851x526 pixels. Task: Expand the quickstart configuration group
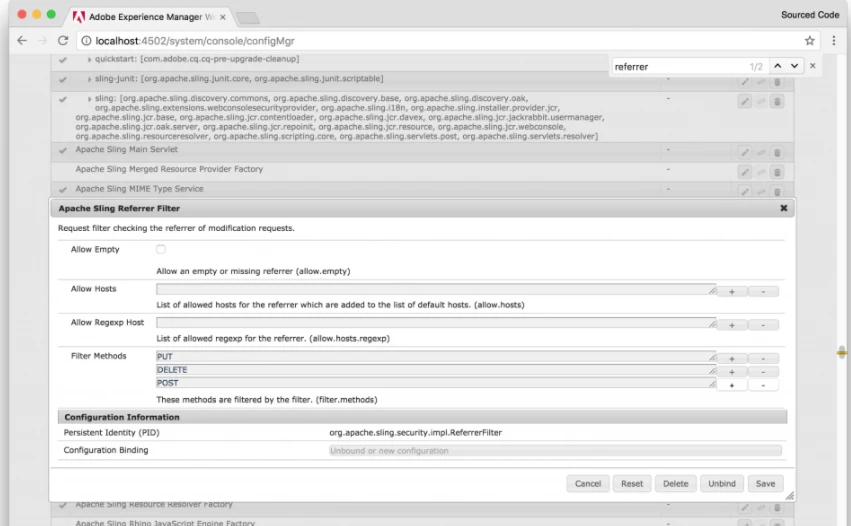(90, 59)
